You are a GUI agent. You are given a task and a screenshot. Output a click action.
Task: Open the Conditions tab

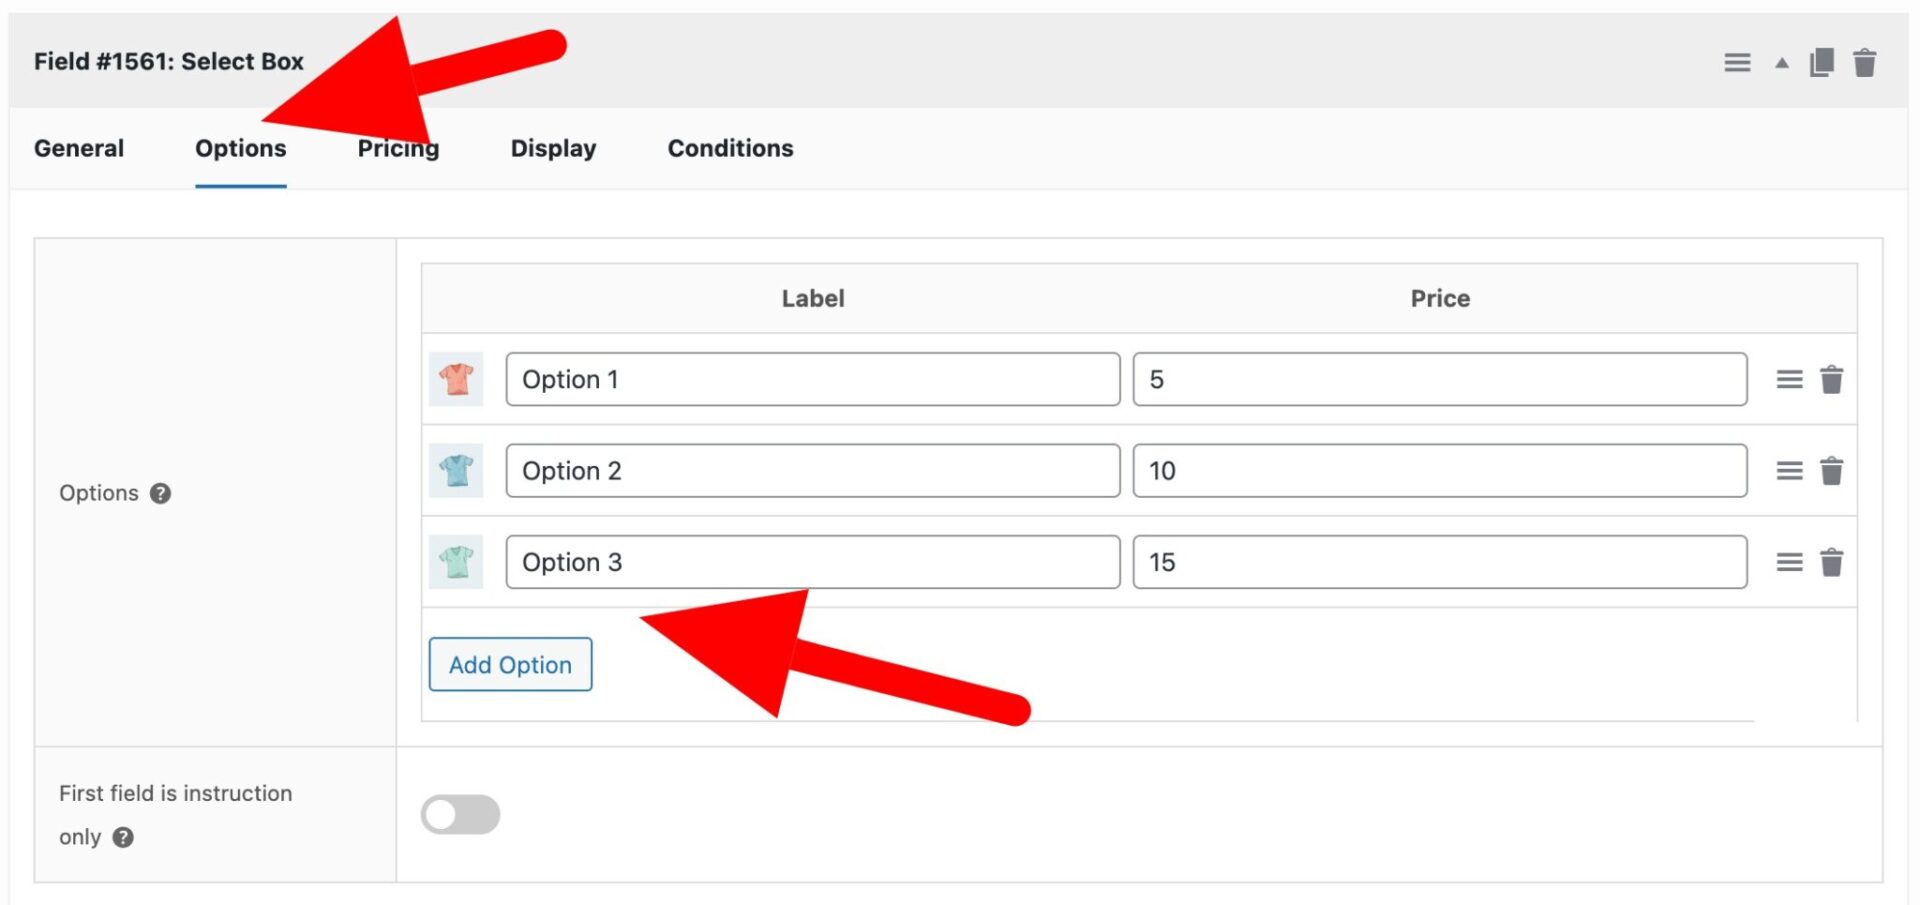click(x=730, y=148)
